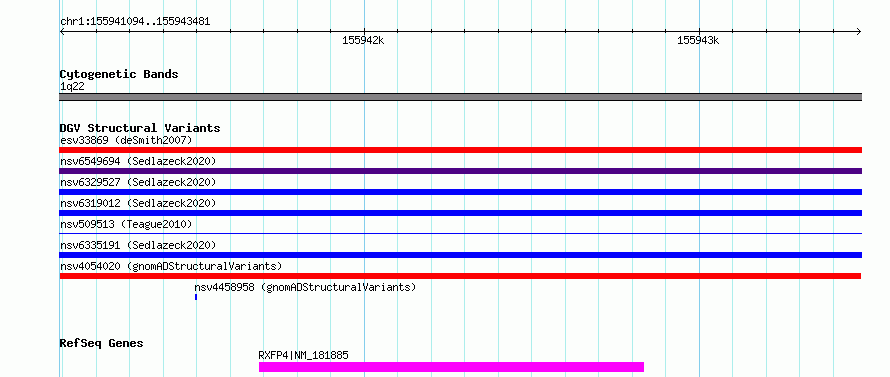Image resolution: width=890 pixels, height=377 pixels.
Task: Open the RXFP4|NM_181885 gene label
Action: pyautogui.click(x=303, y=356)
